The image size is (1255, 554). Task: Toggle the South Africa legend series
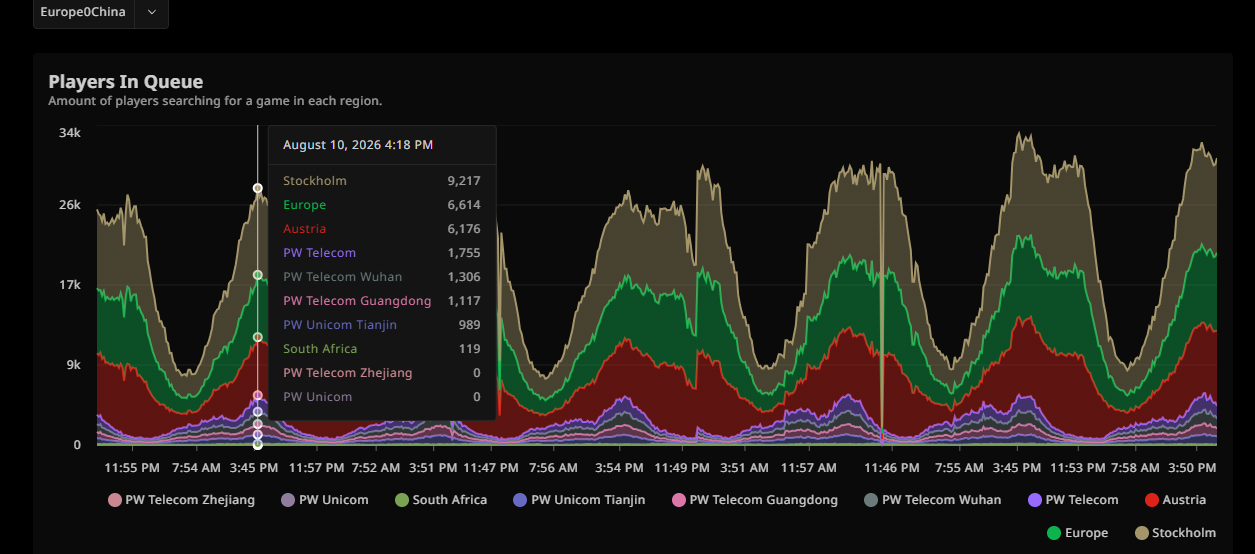pyautogui.click(x=441, y=500)
